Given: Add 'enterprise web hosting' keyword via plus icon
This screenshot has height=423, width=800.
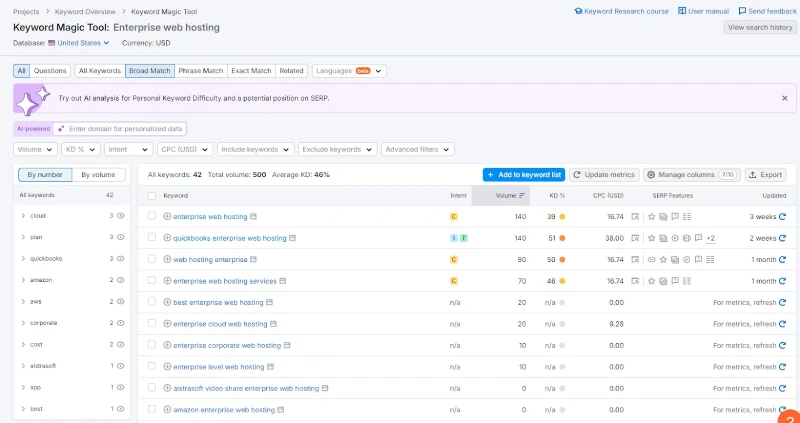Looking at the screenshot, I should [167, 216].
